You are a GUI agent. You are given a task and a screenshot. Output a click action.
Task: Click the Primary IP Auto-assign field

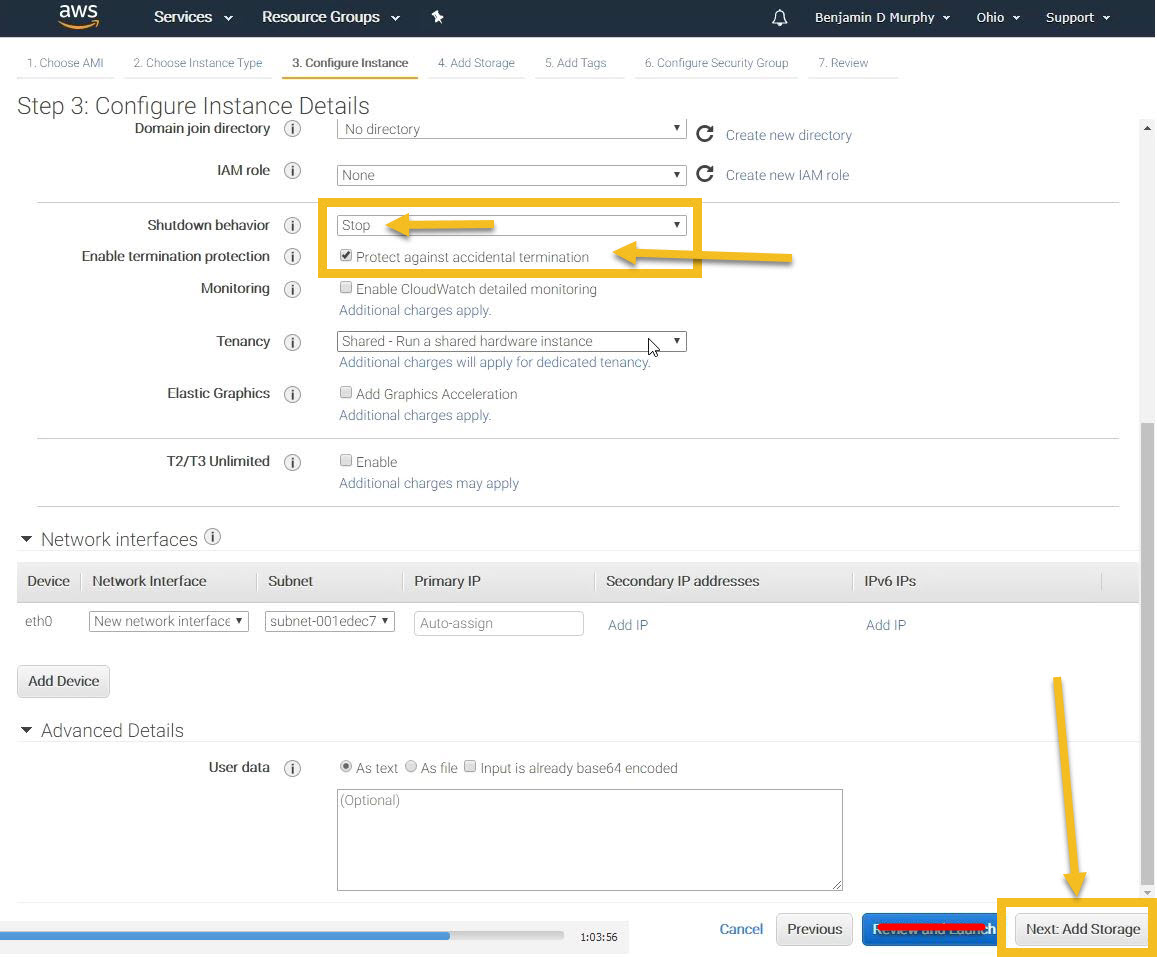point(498,623)
